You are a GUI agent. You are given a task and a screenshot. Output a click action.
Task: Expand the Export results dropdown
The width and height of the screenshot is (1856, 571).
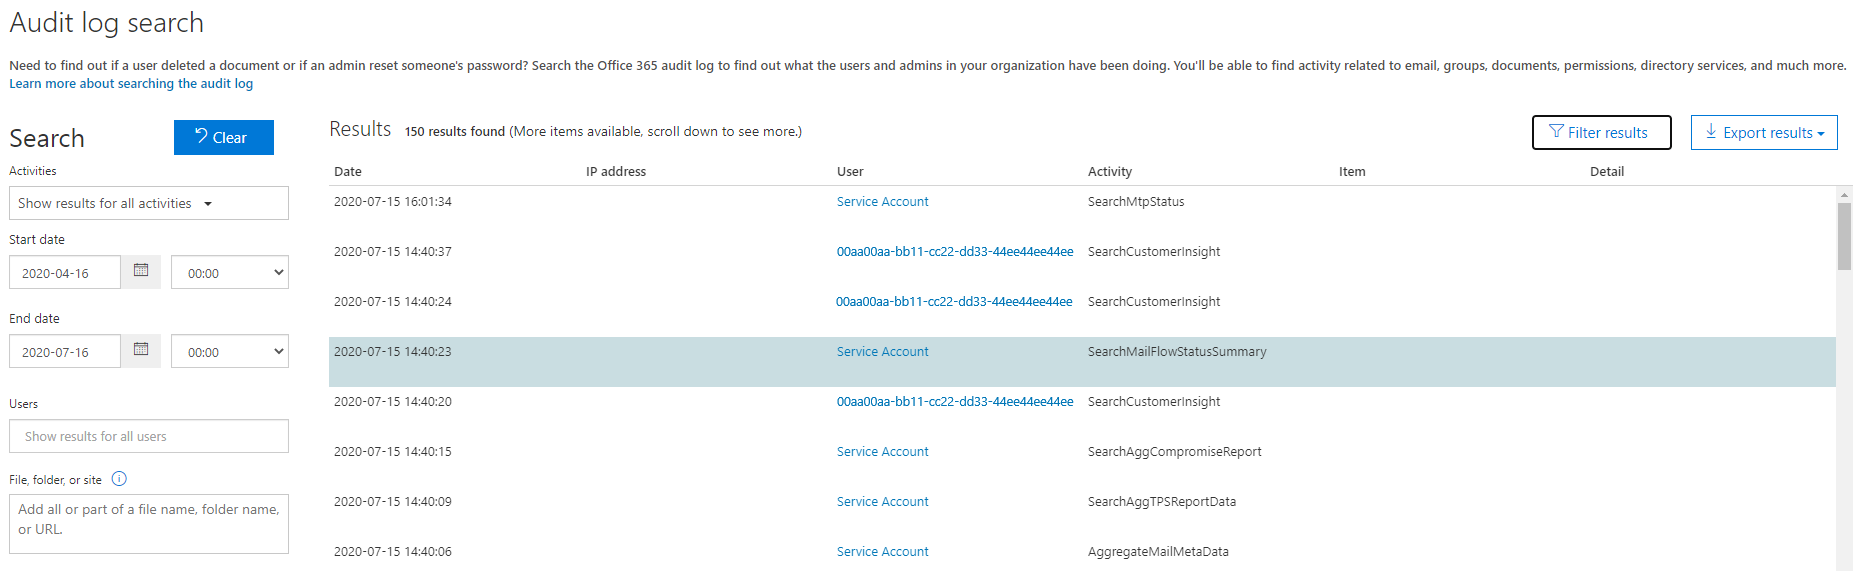1763,133
